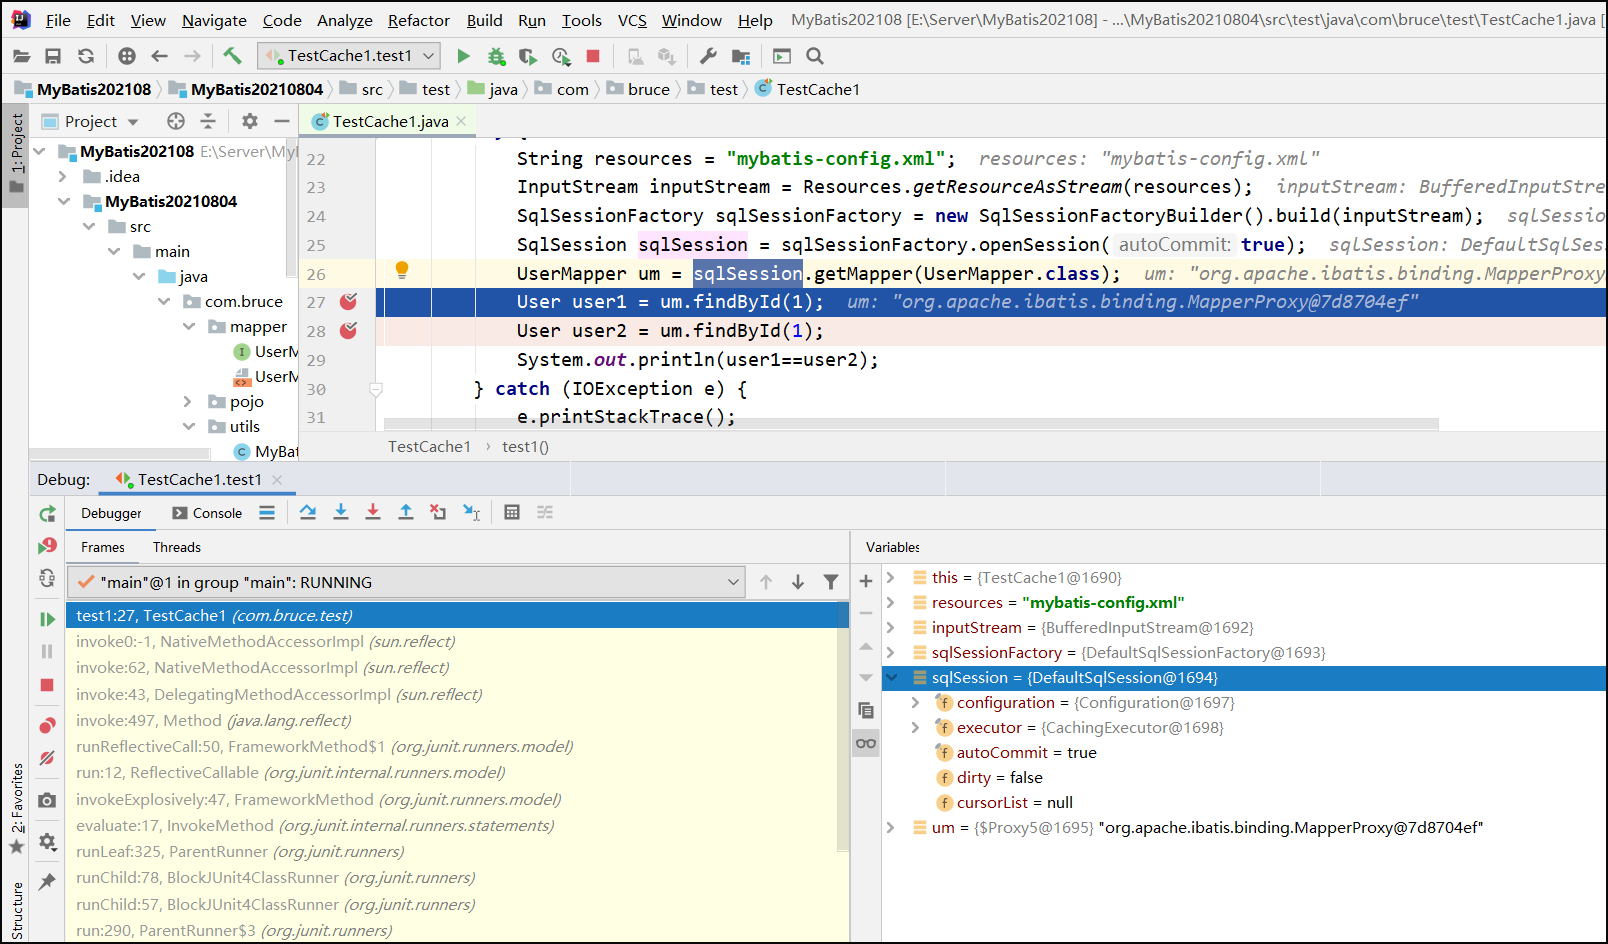Rerun TestCache1.test1 debug session icon
This screenshot has width=1608, height=944.
tap(47, 514)
